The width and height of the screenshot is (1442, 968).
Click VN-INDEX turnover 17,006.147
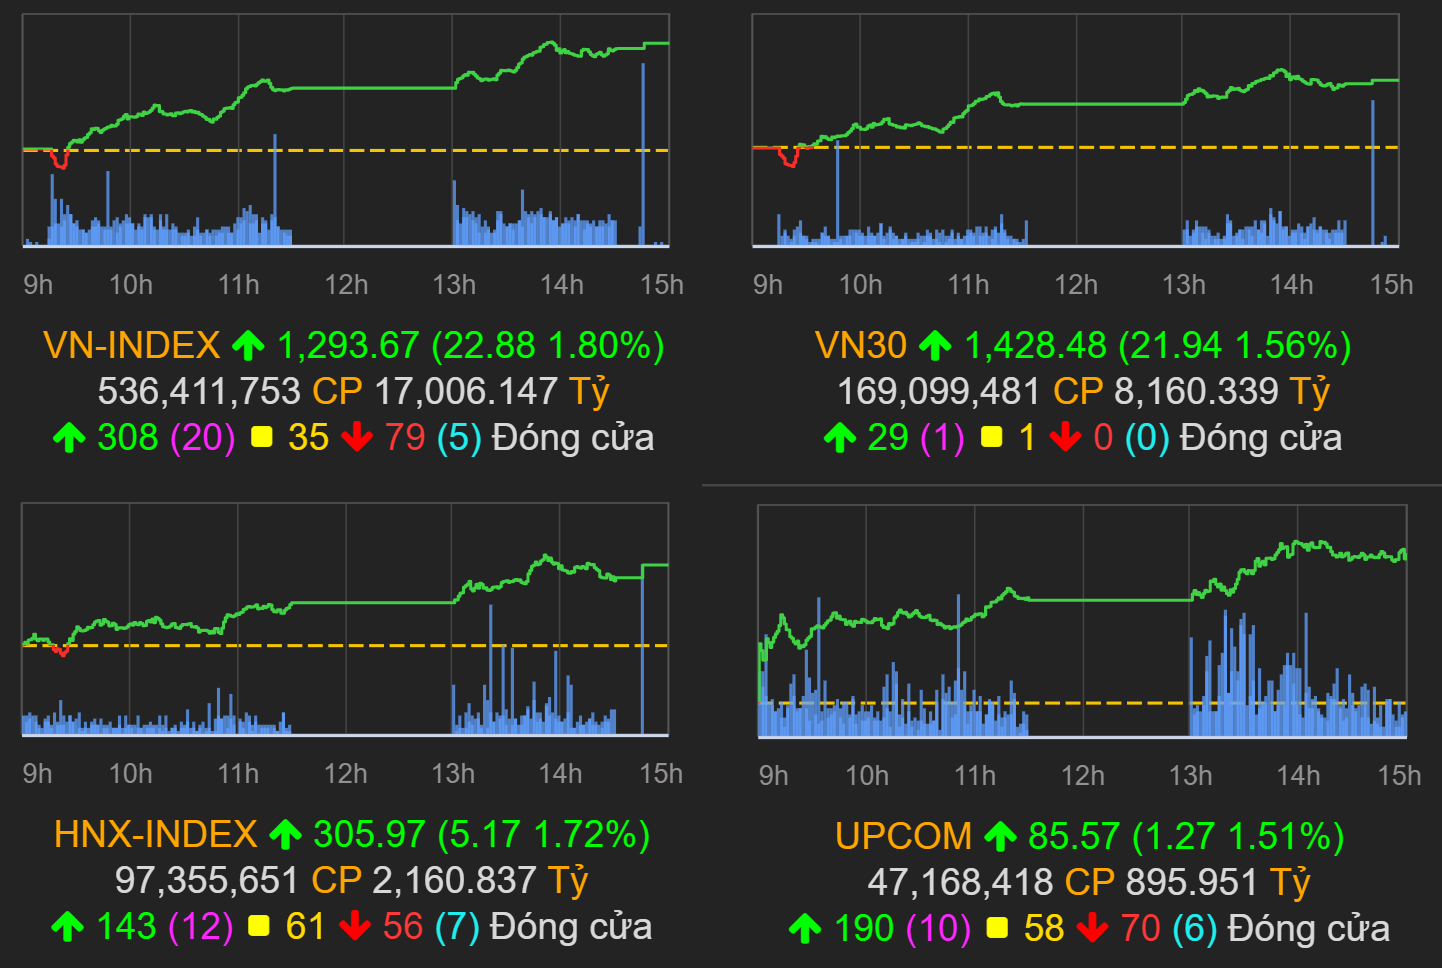(465, 392)
